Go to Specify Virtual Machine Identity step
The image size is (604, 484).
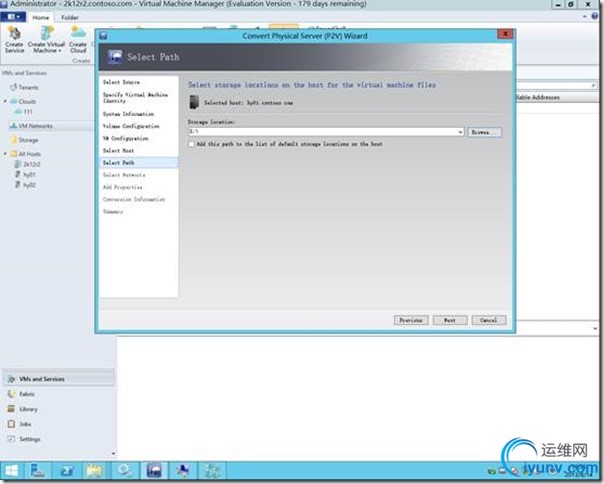pyautogui.click(x=135, y=97)
